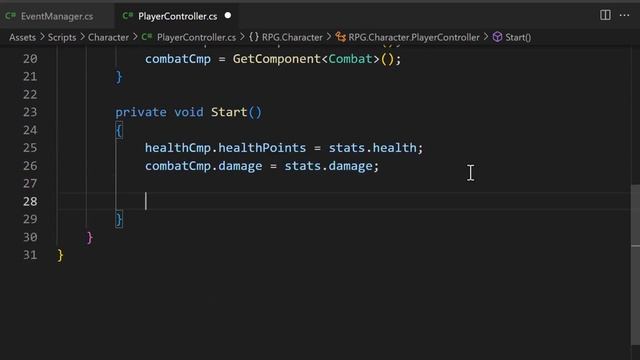The image size is (640, 360).
Task: Open the Character folder breadcrumb
Action: pos(108,37)
